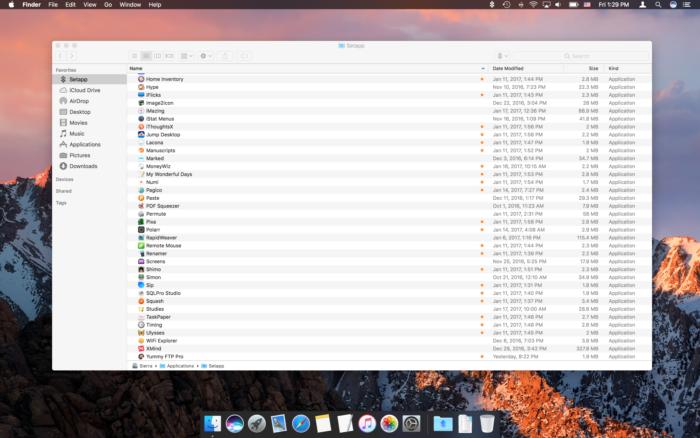Switch Finder to list view
Screen dimensions: 700x438
pyautogui.click(x=146, y=56)
